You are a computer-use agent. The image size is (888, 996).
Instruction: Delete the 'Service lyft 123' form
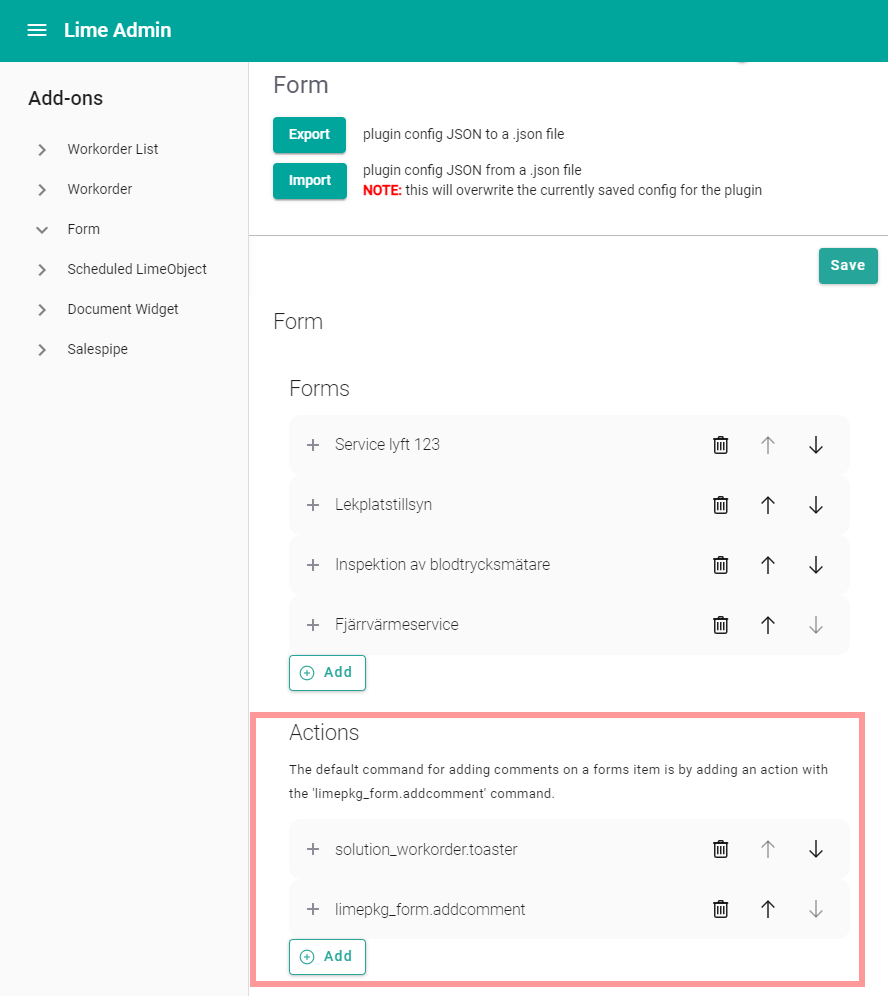pos(721,444)
